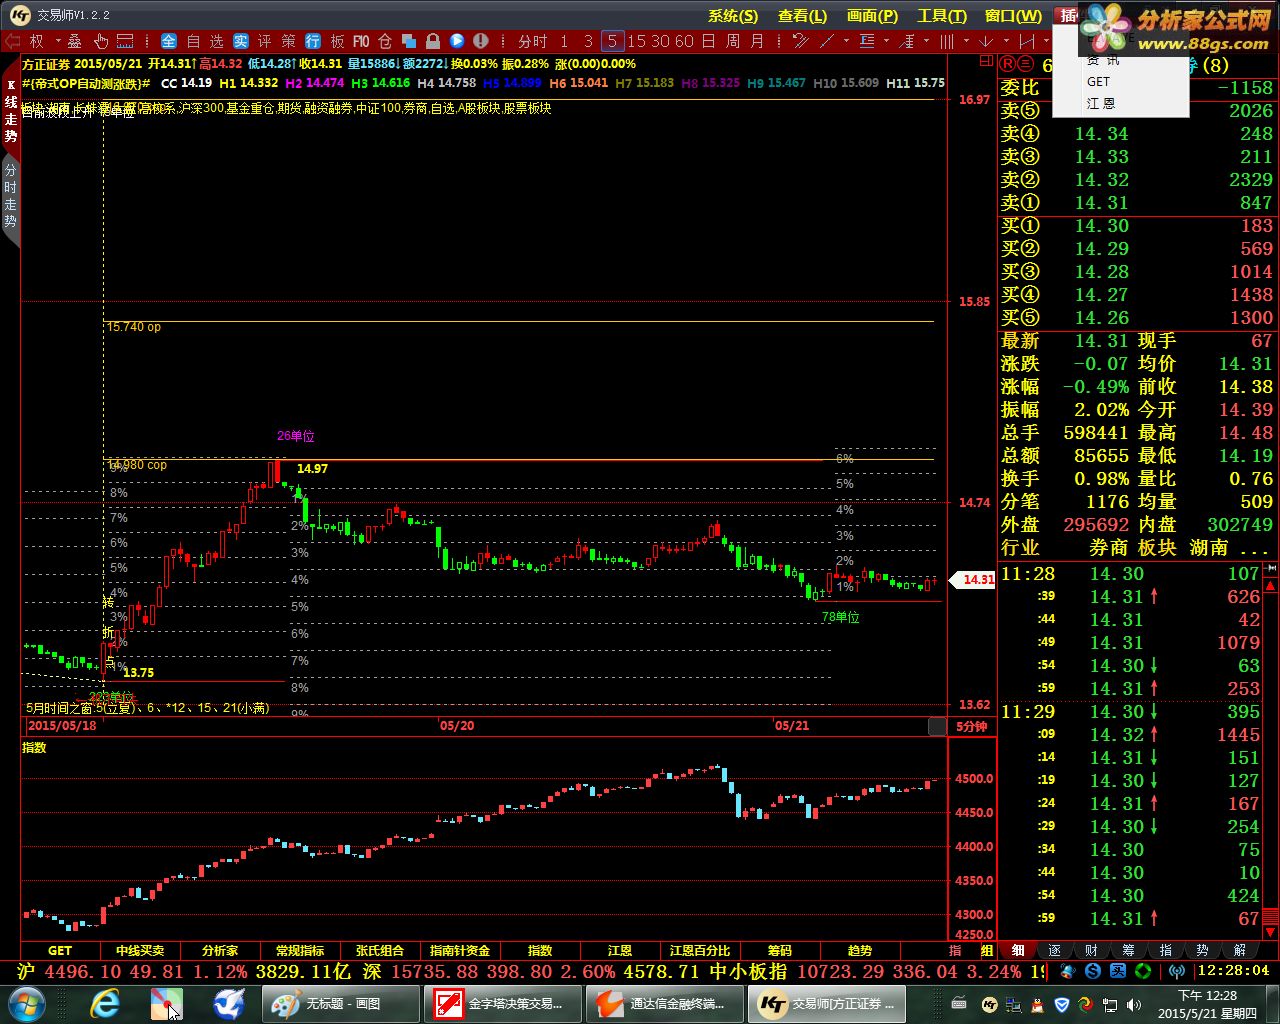The image size is (1280, 1024).
Task: Click the 叠 overlay chart icon
Action: point(74,41)
